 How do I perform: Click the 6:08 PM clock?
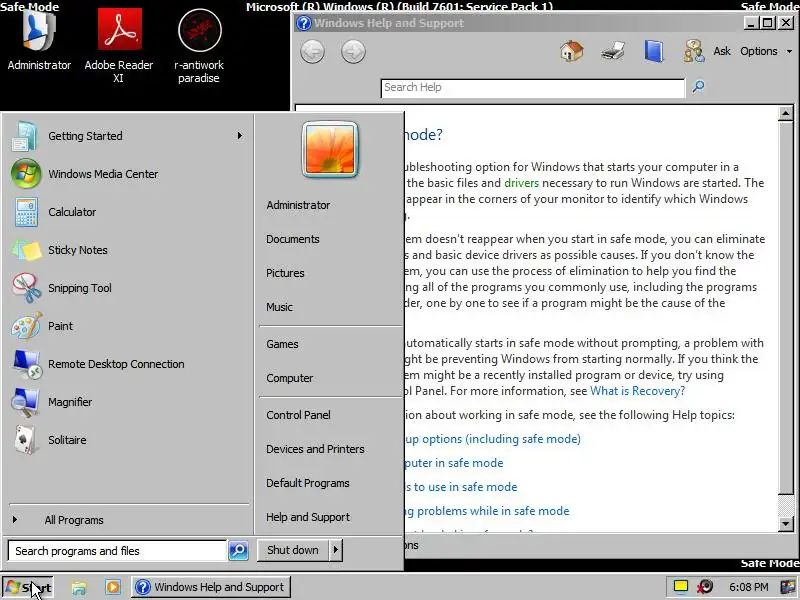pyautogui.click(x=748, y=587)
